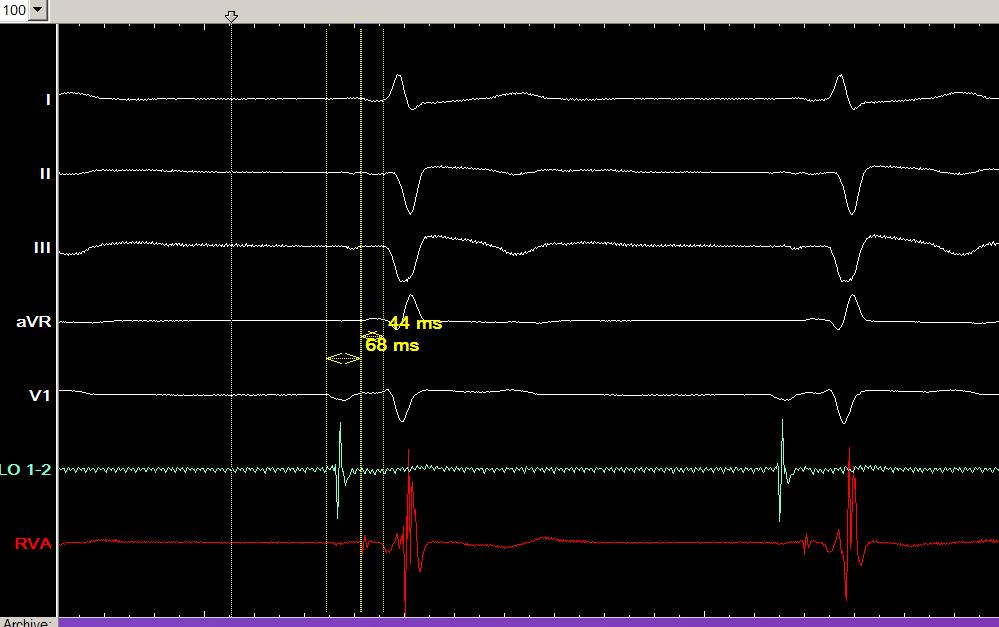Click the purple archive timeline bar

tap(528, 623)
